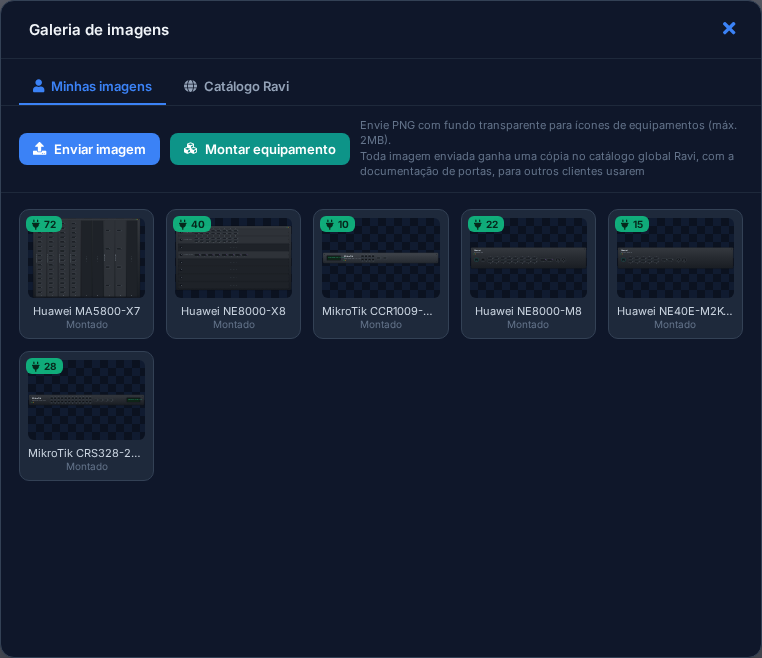Screen dimensions: 762x658
Task: Click the Huawei NE8000-X8 name label
Action: [x=233, y=311]
